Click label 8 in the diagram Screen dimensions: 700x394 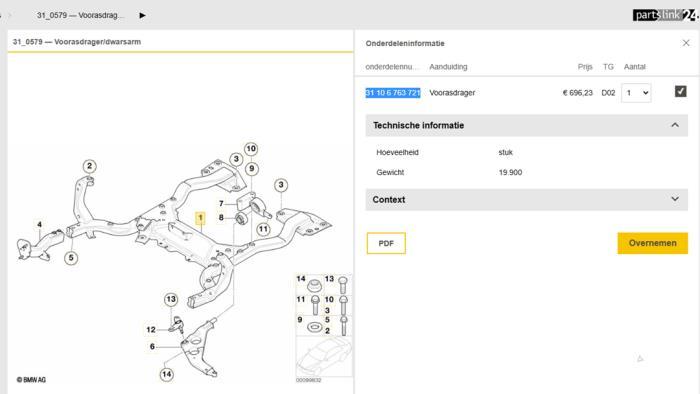coord(221,218)
